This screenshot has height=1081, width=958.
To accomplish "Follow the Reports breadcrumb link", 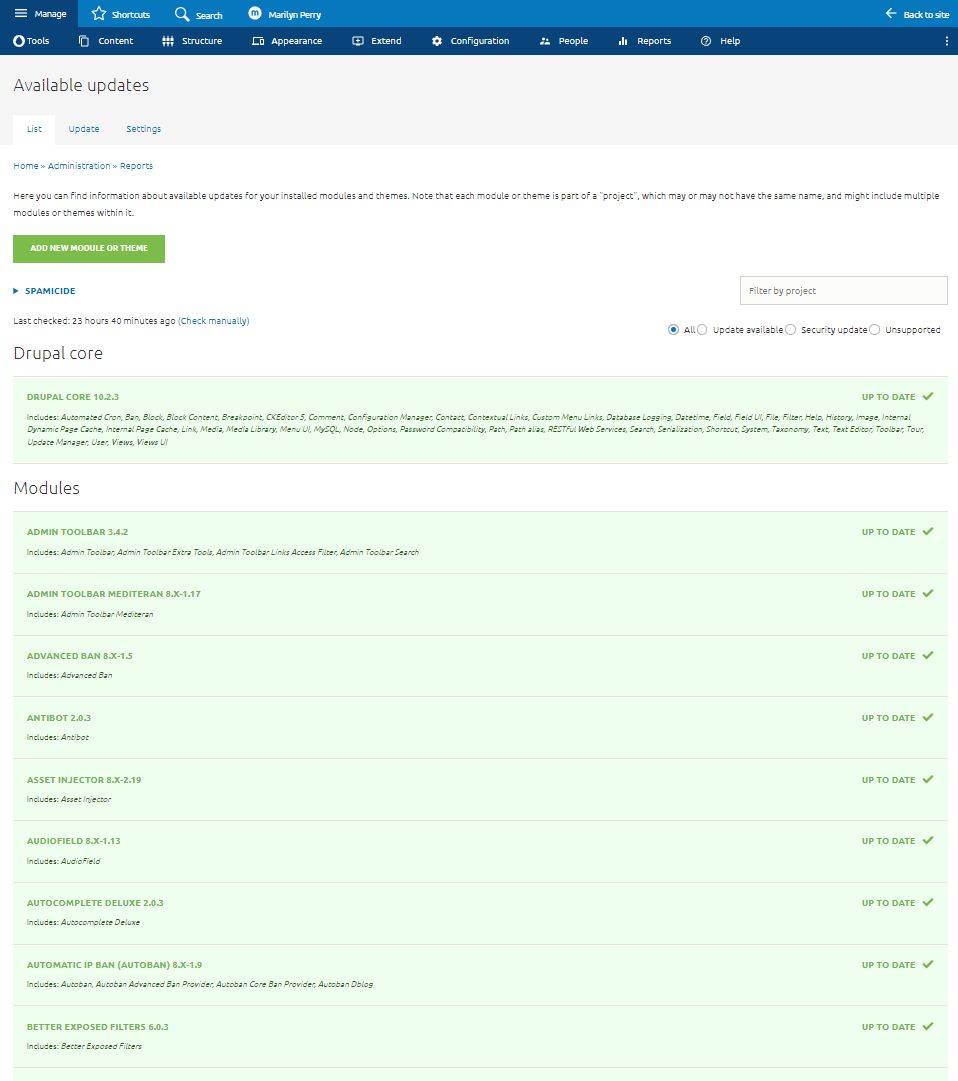I will click(x=136, y=166).
